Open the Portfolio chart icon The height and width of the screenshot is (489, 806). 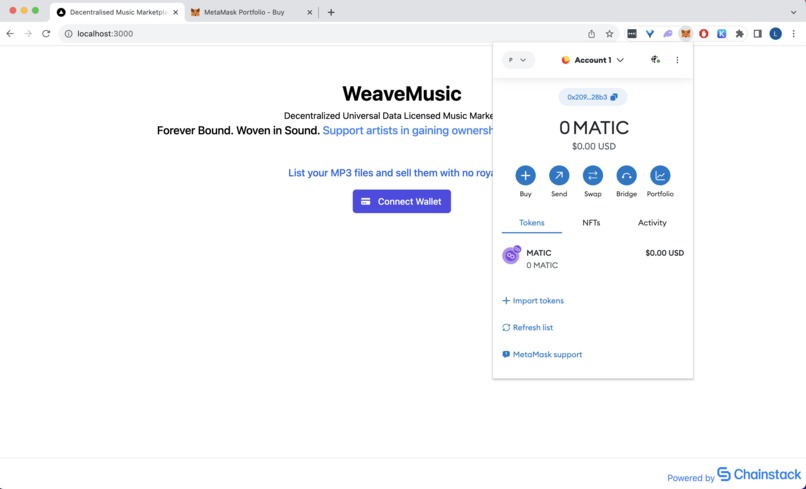pyautogui.click(x=660, y=175)
